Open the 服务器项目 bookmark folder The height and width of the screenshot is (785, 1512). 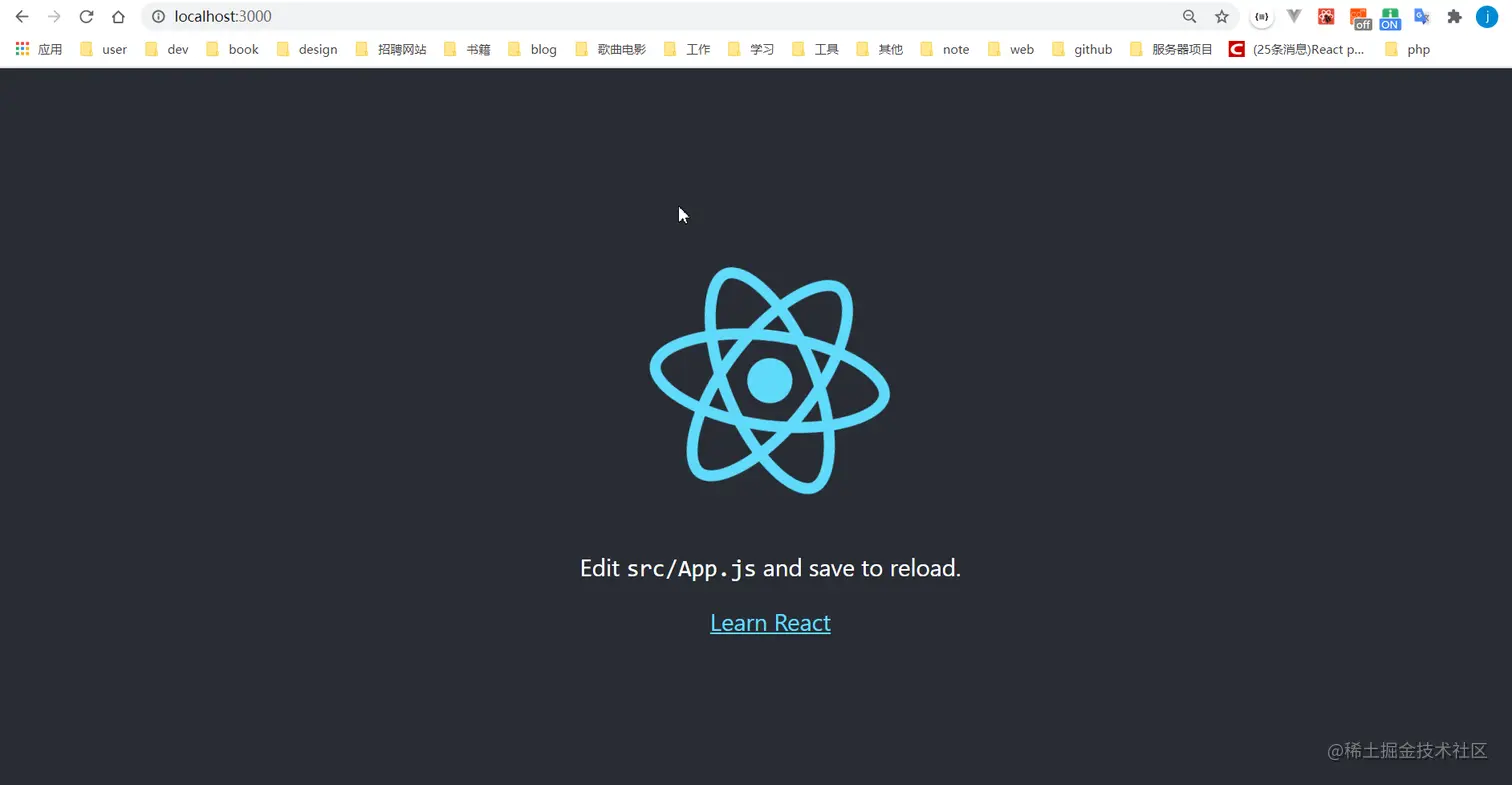coord(1171,49)
